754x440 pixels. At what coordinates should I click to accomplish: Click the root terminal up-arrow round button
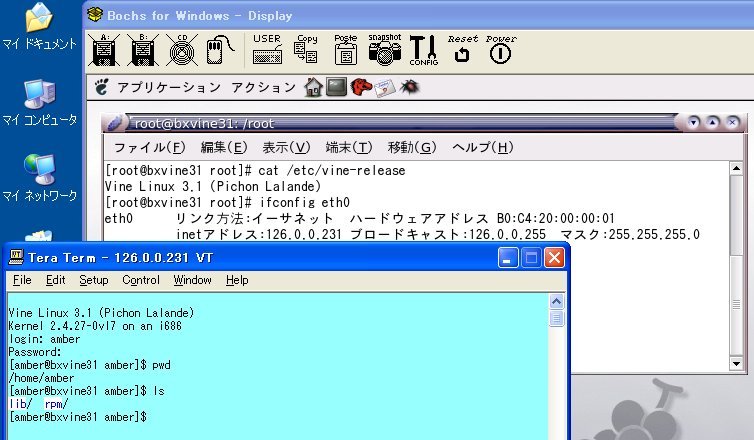pyautogui.click(x=713, y=123)
